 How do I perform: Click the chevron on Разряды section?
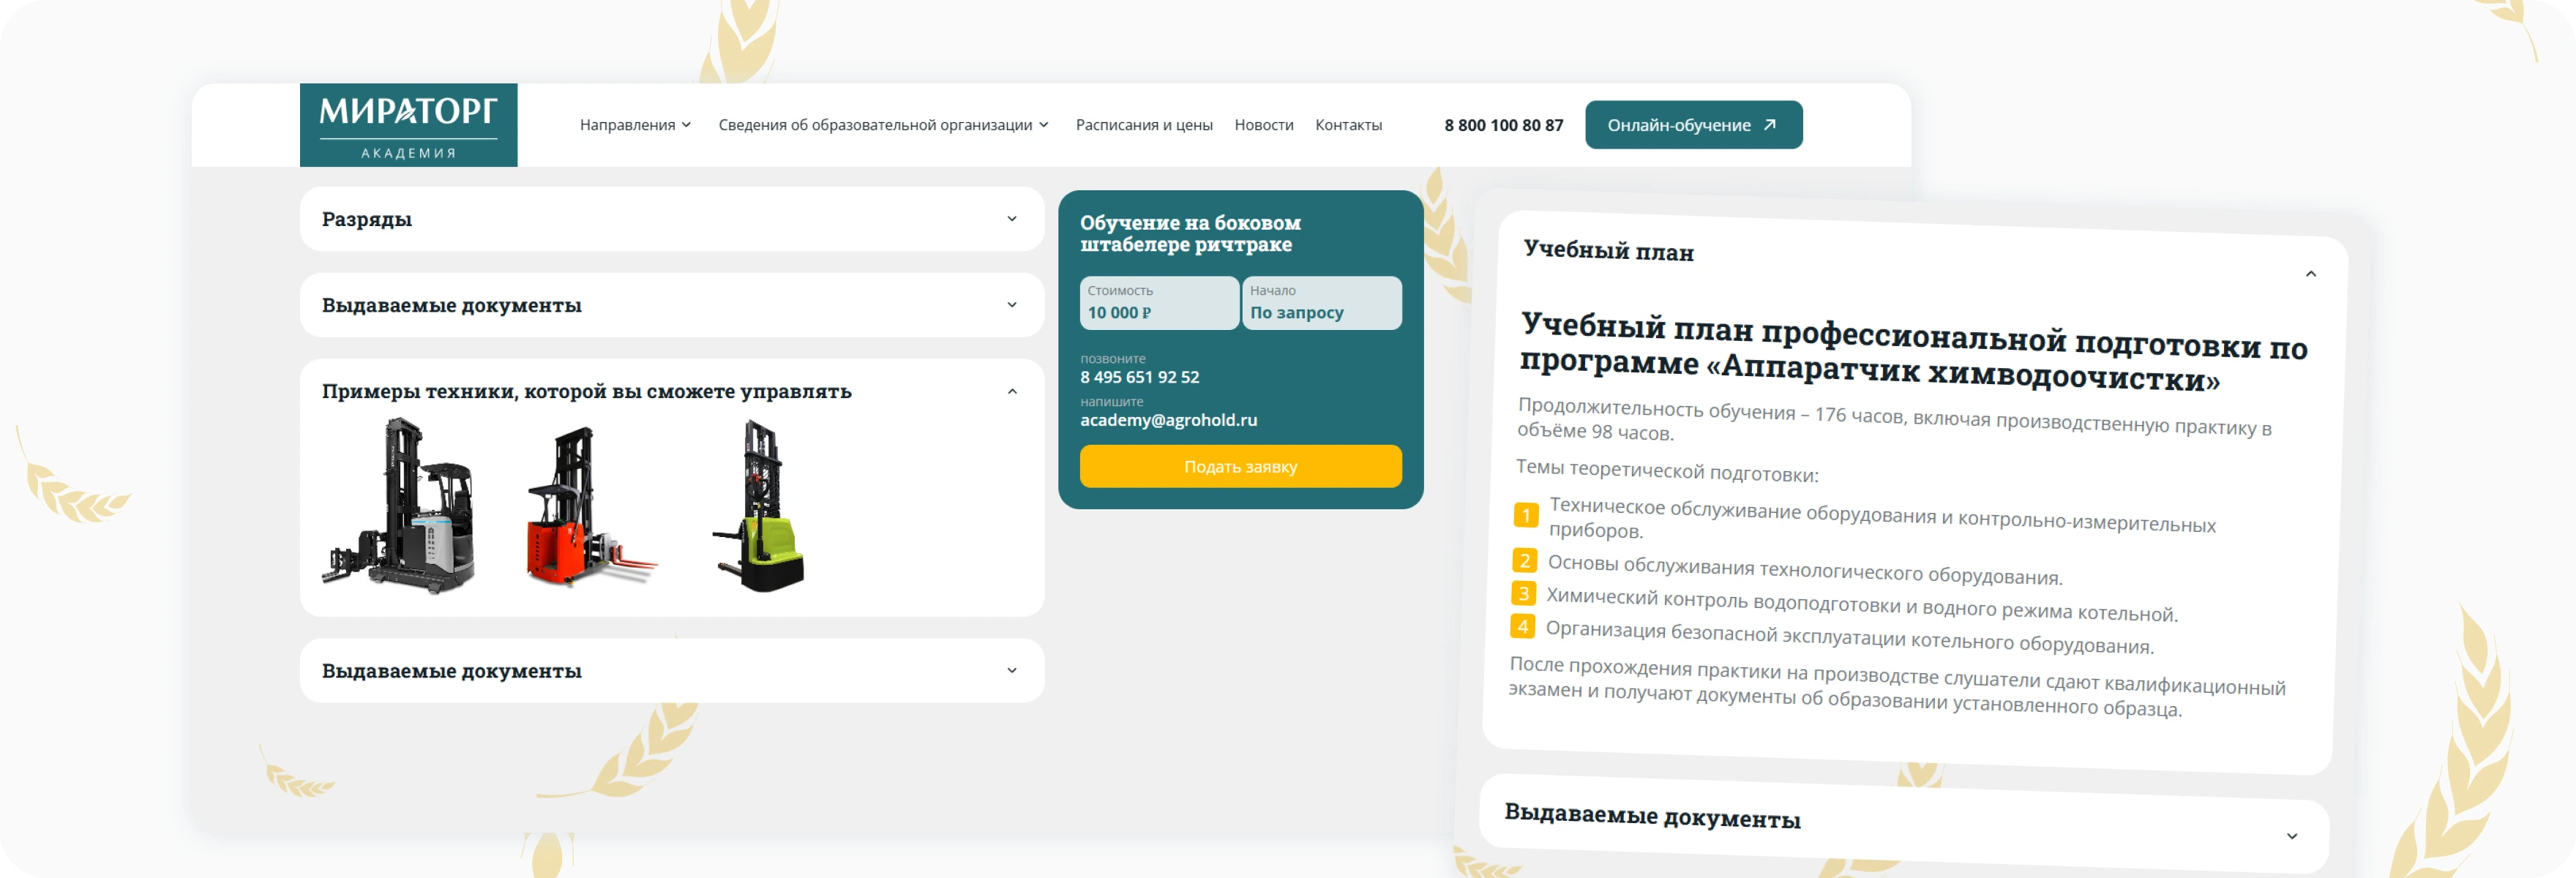(1012, 219)
